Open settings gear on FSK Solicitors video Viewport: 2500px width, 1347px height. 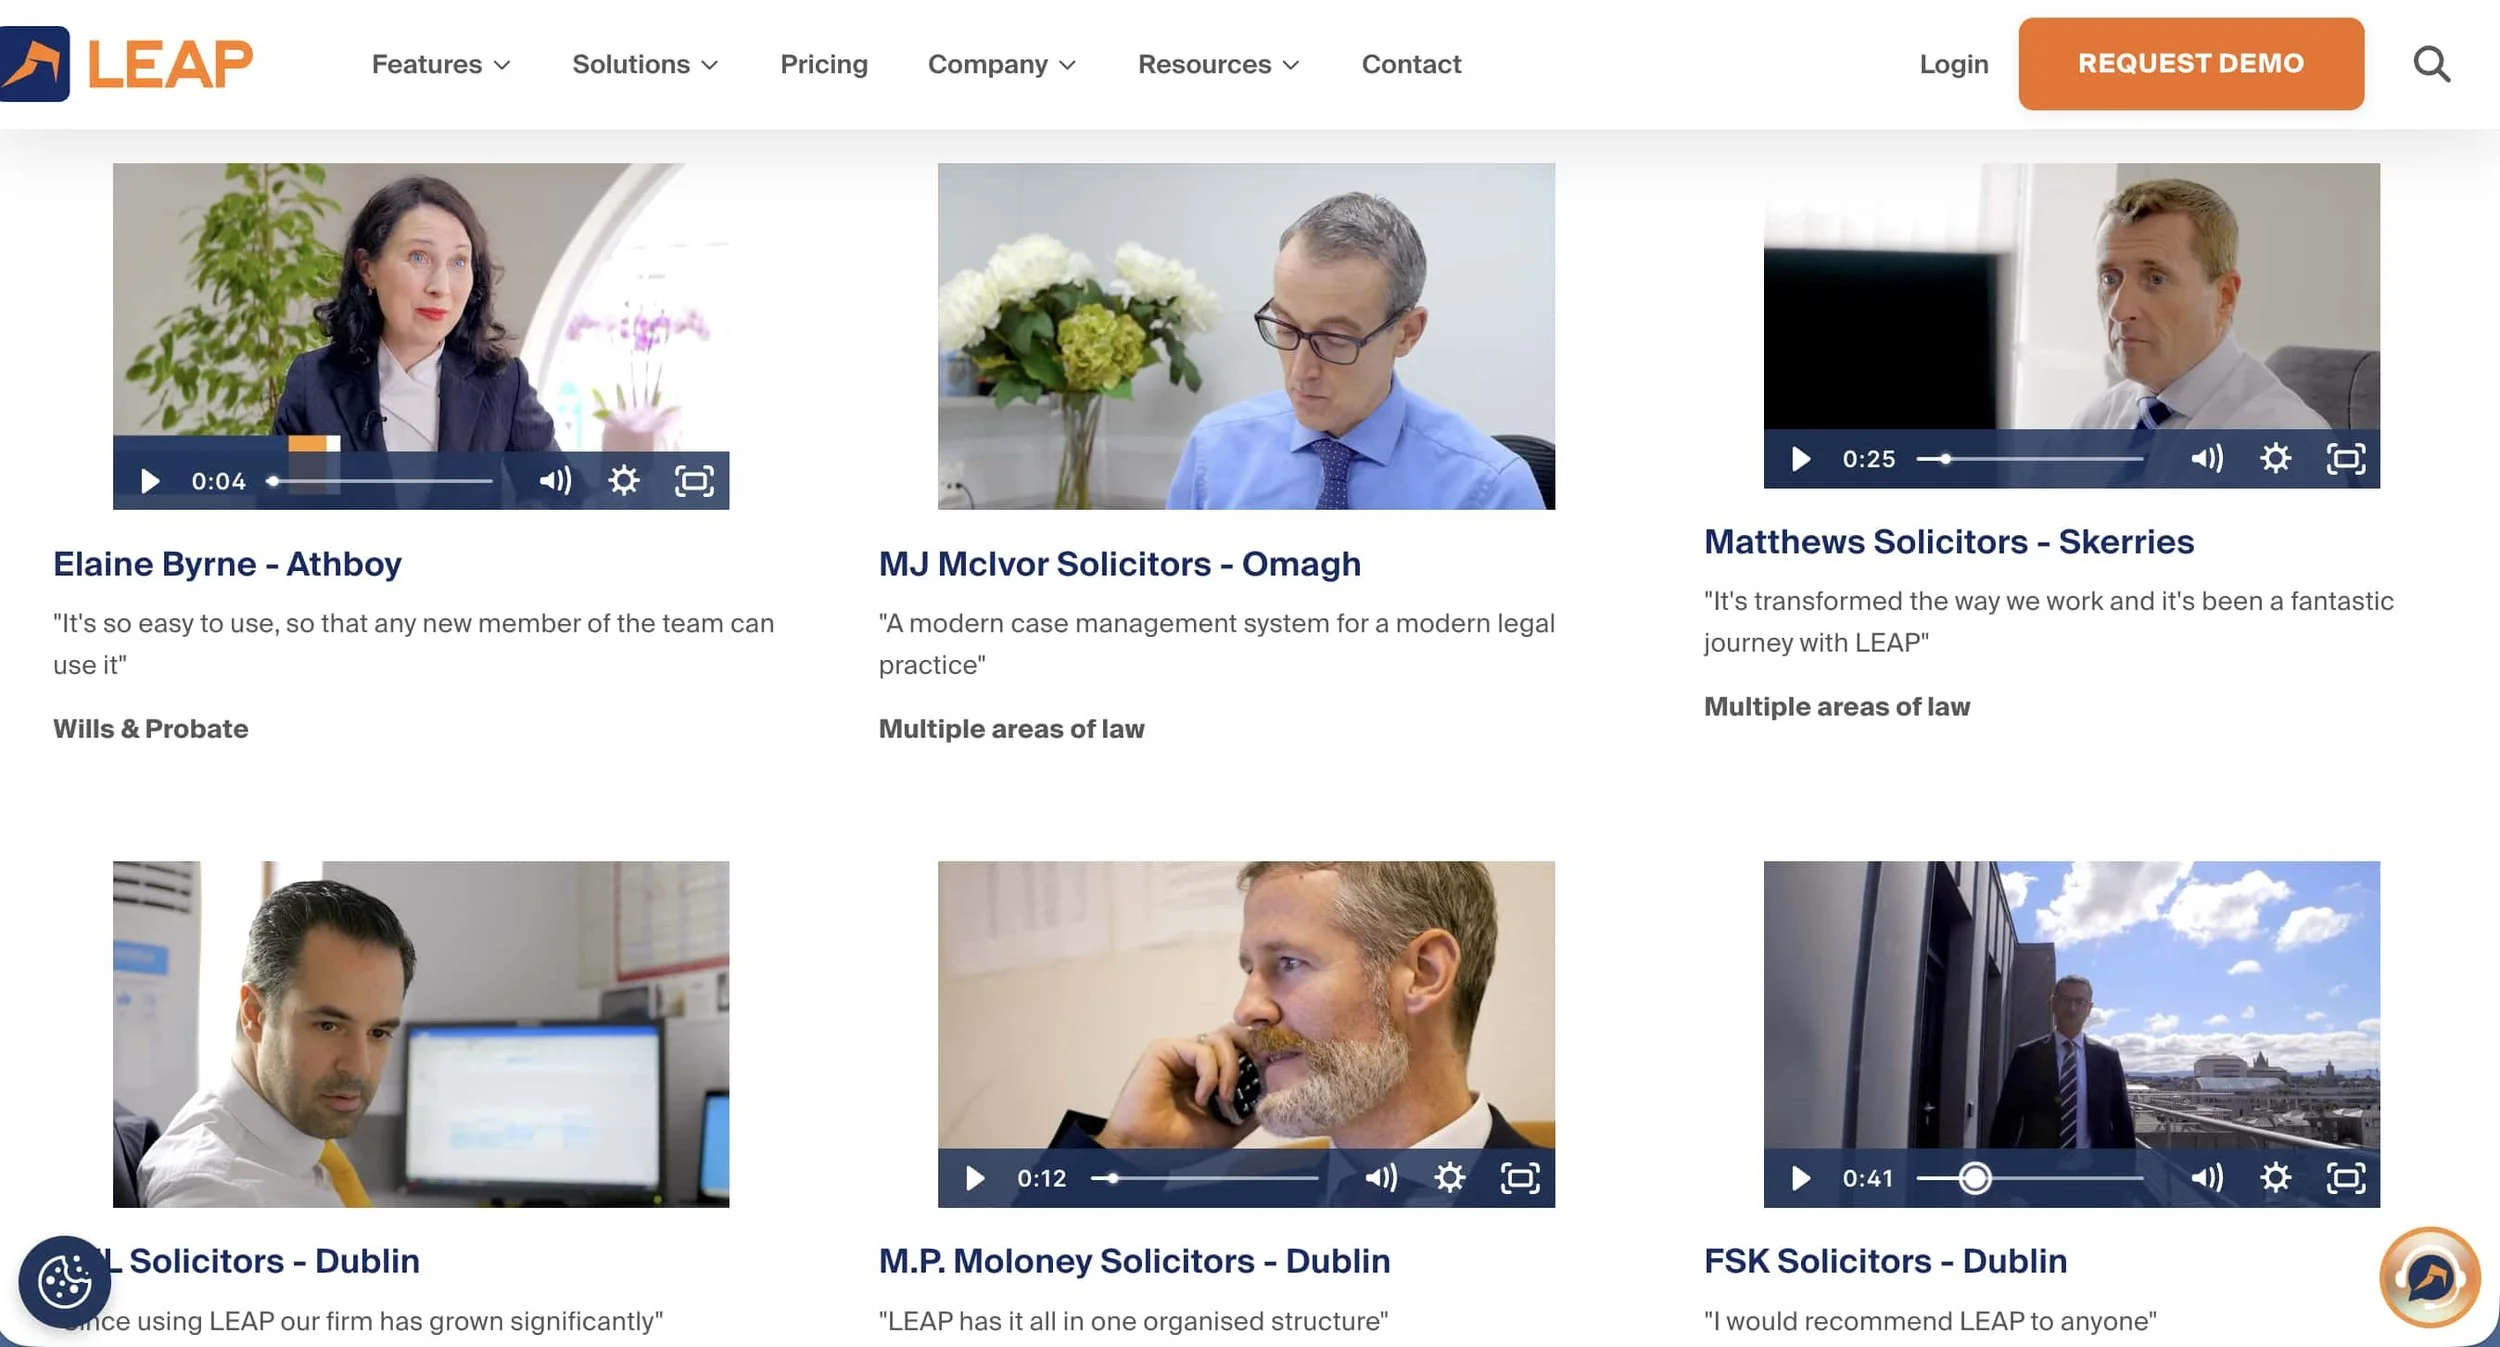tap(2275, 1178)
